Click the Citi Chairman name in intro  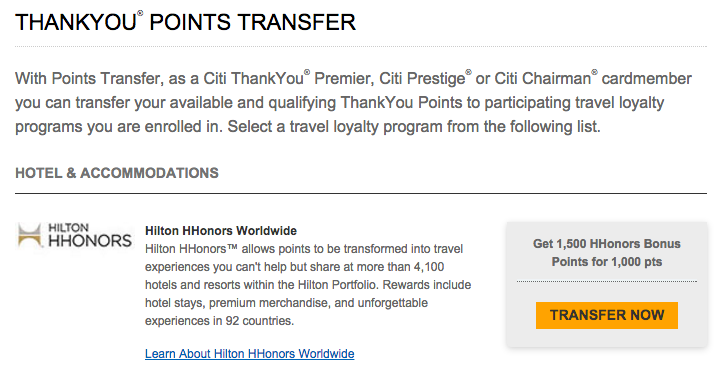(x=542, y=79)
